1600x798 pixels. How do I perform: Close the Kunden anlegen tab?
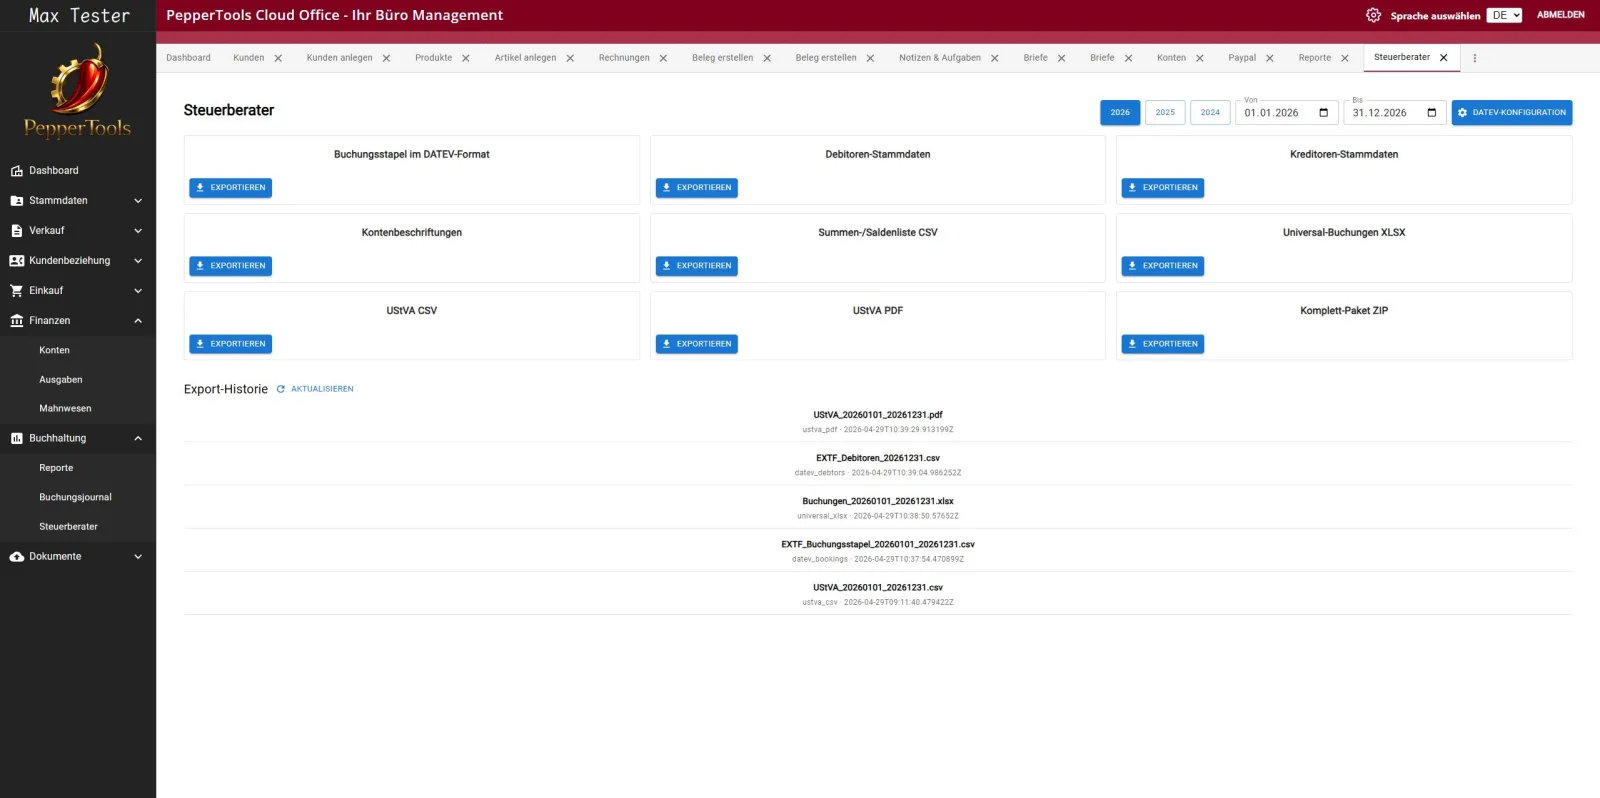[386, 58]
